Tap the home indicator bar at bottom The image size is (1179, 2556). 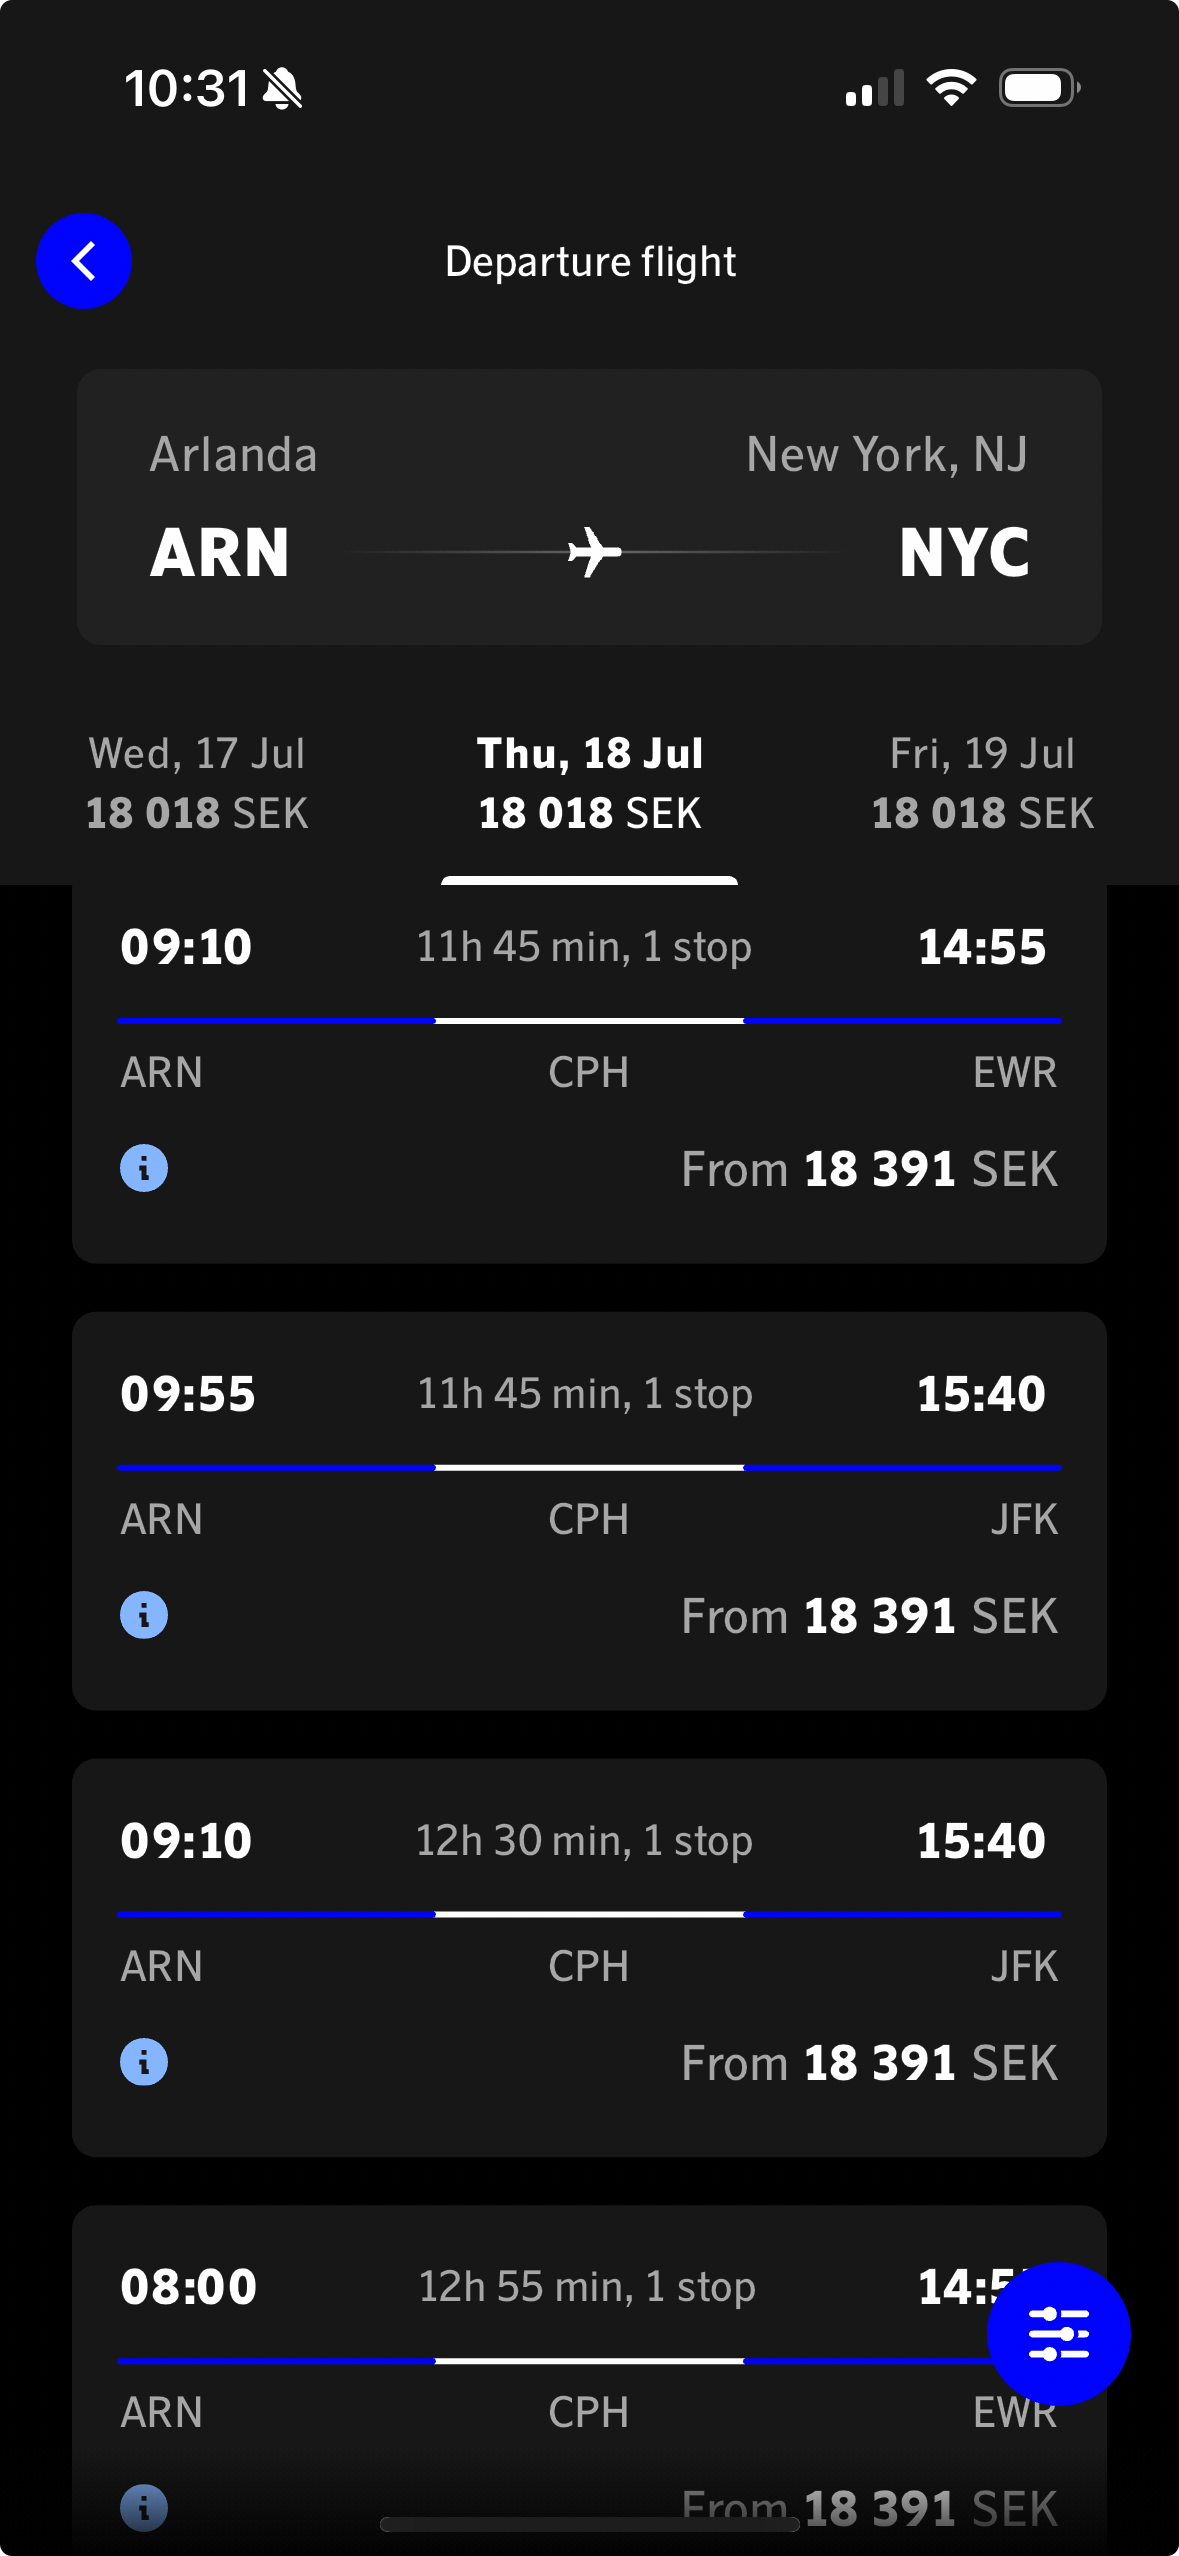(x=589, y=2524)
